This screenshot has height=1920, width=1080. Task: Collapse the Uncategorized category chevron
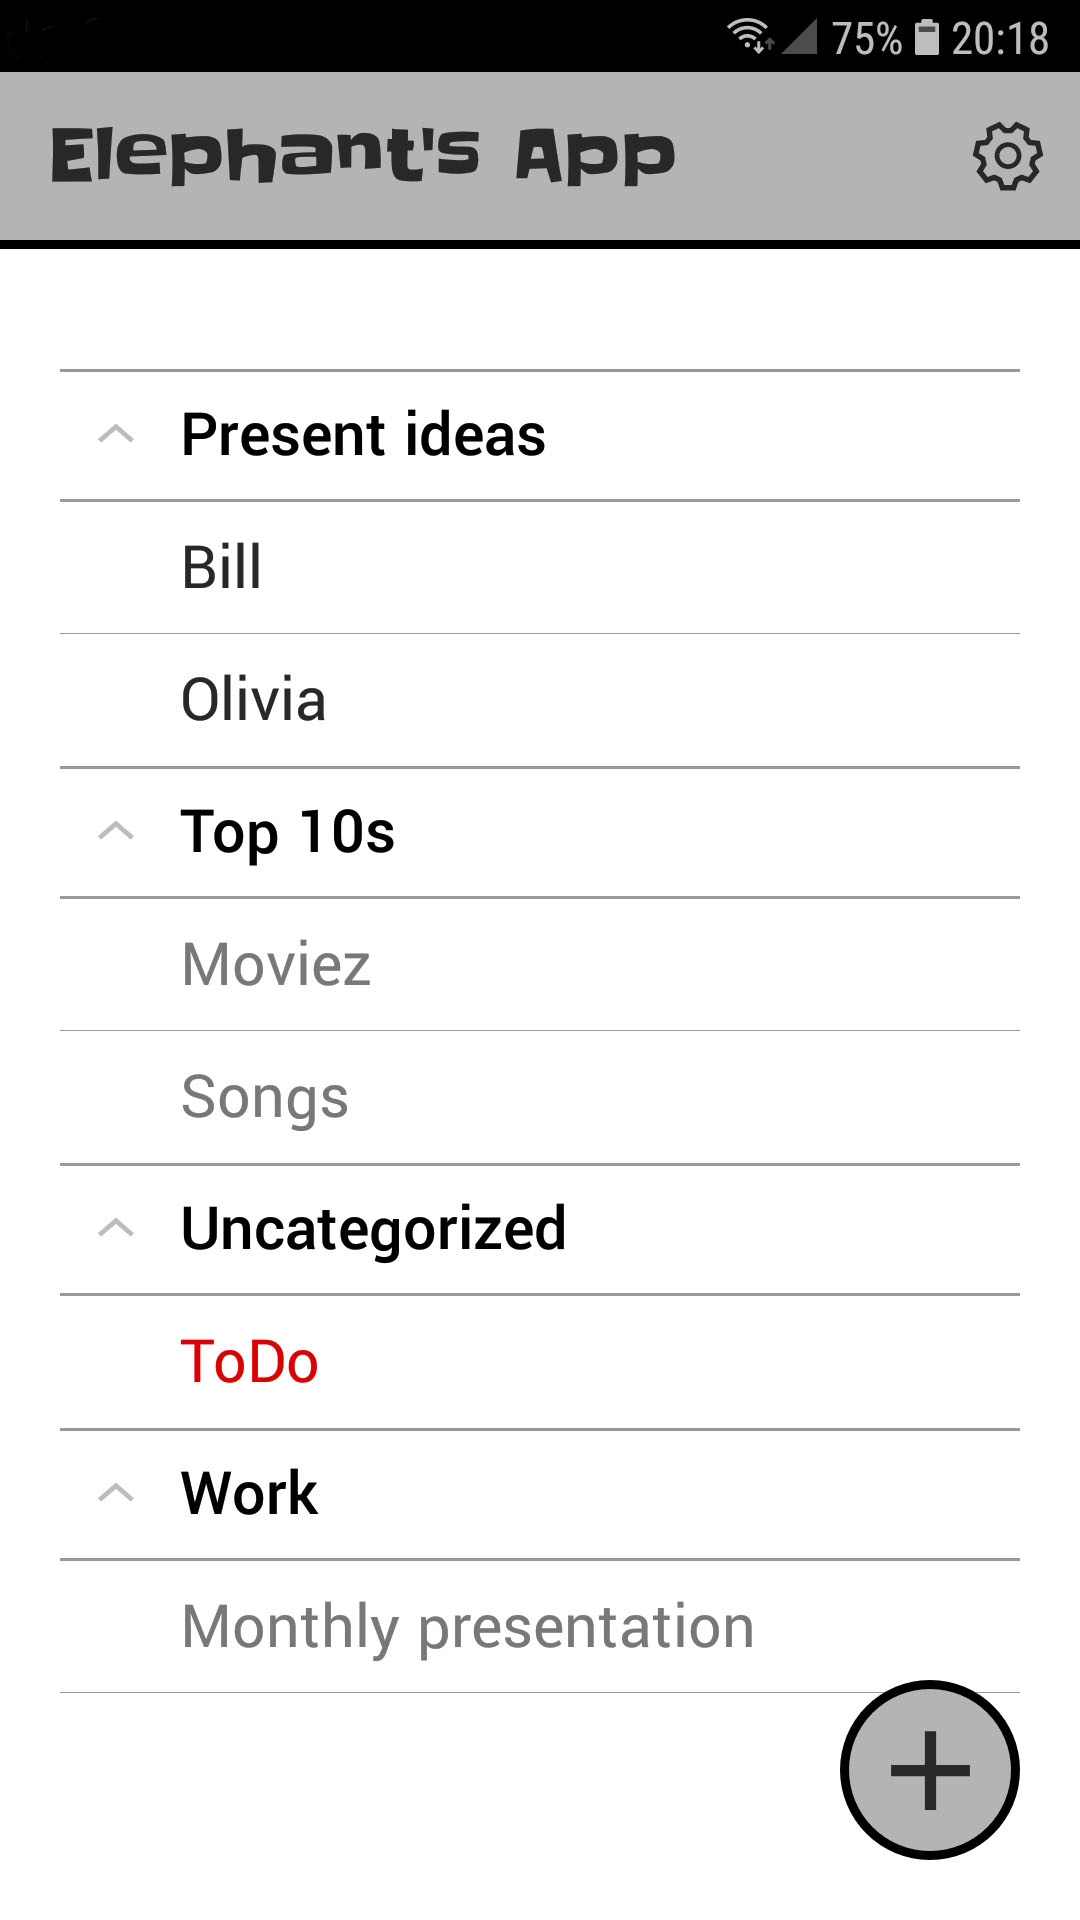click(116, 1228)
